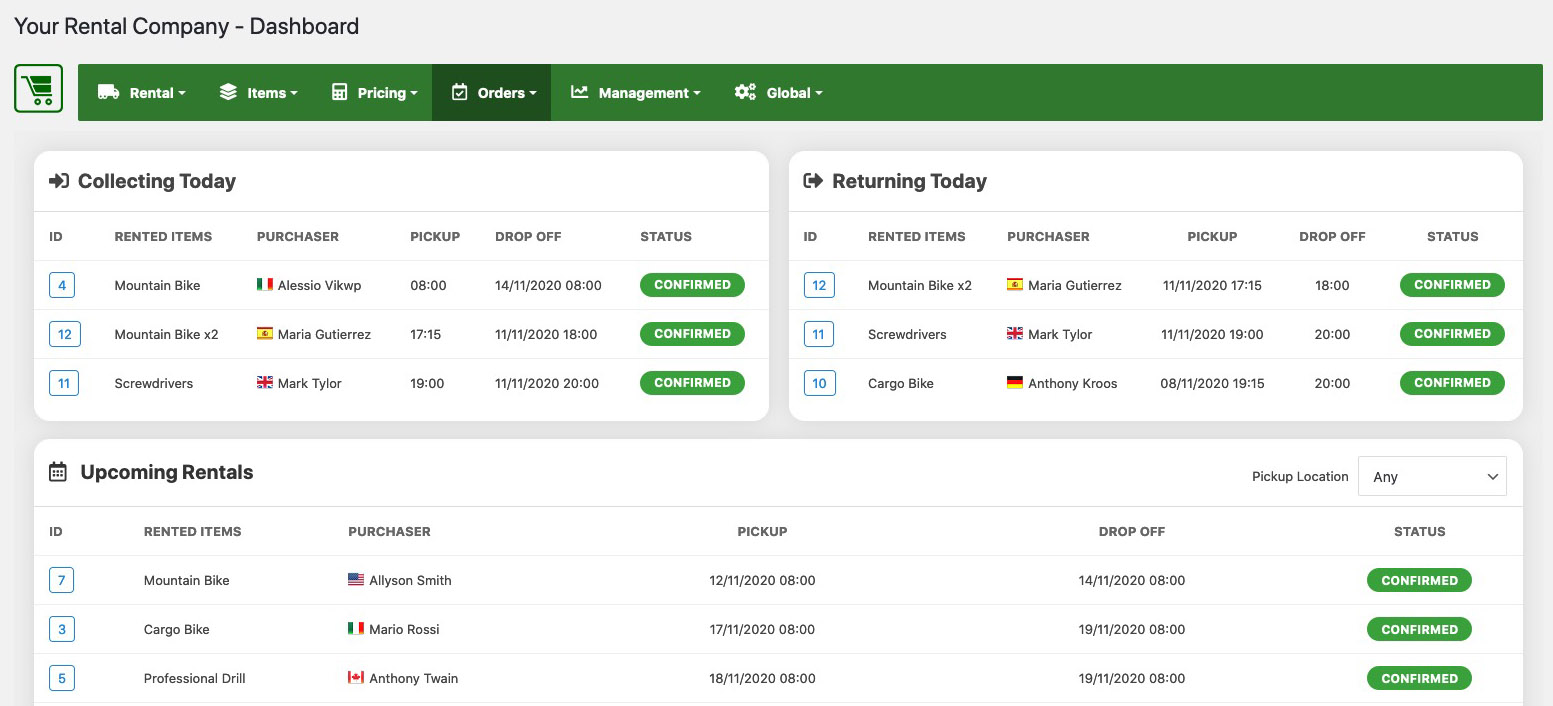Open order ID 10 in Returning Today

[x=819, y=383]
